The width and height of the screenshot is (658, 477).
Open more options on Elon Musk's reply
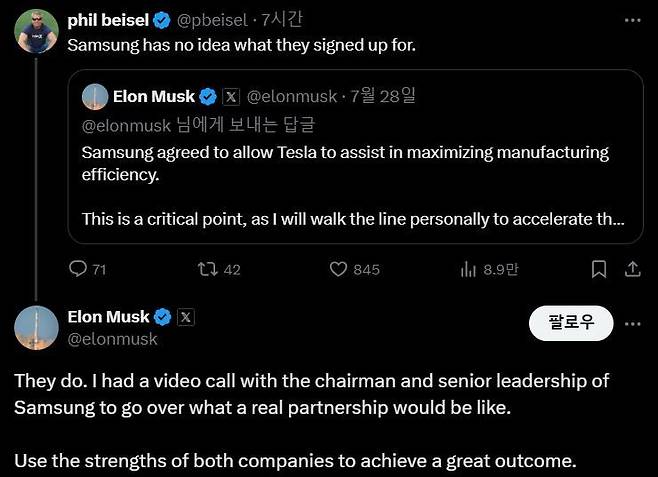click(632, 323)
